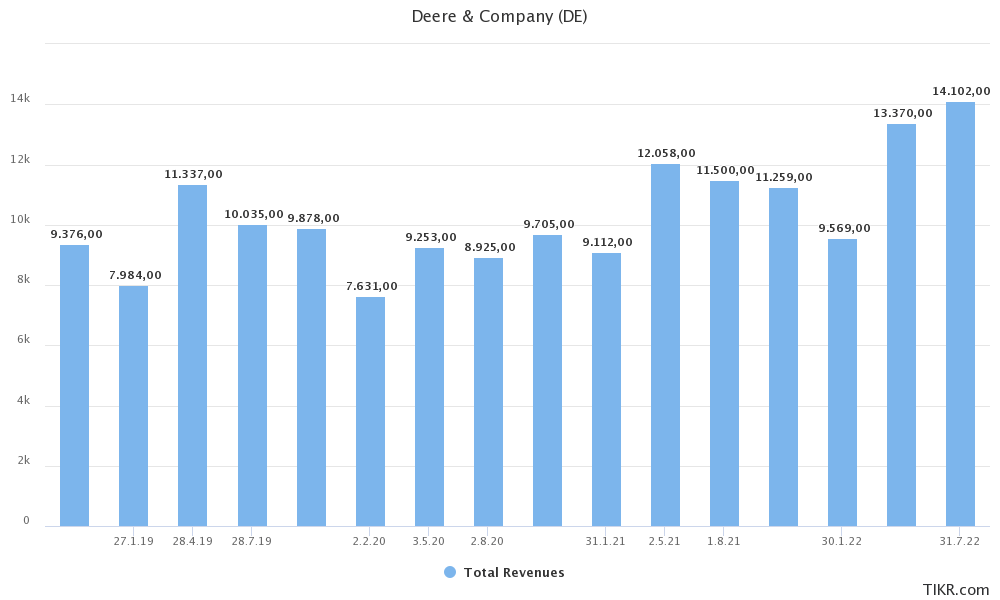Click the 27.1.19 x-axis date label

click(133, 541)
